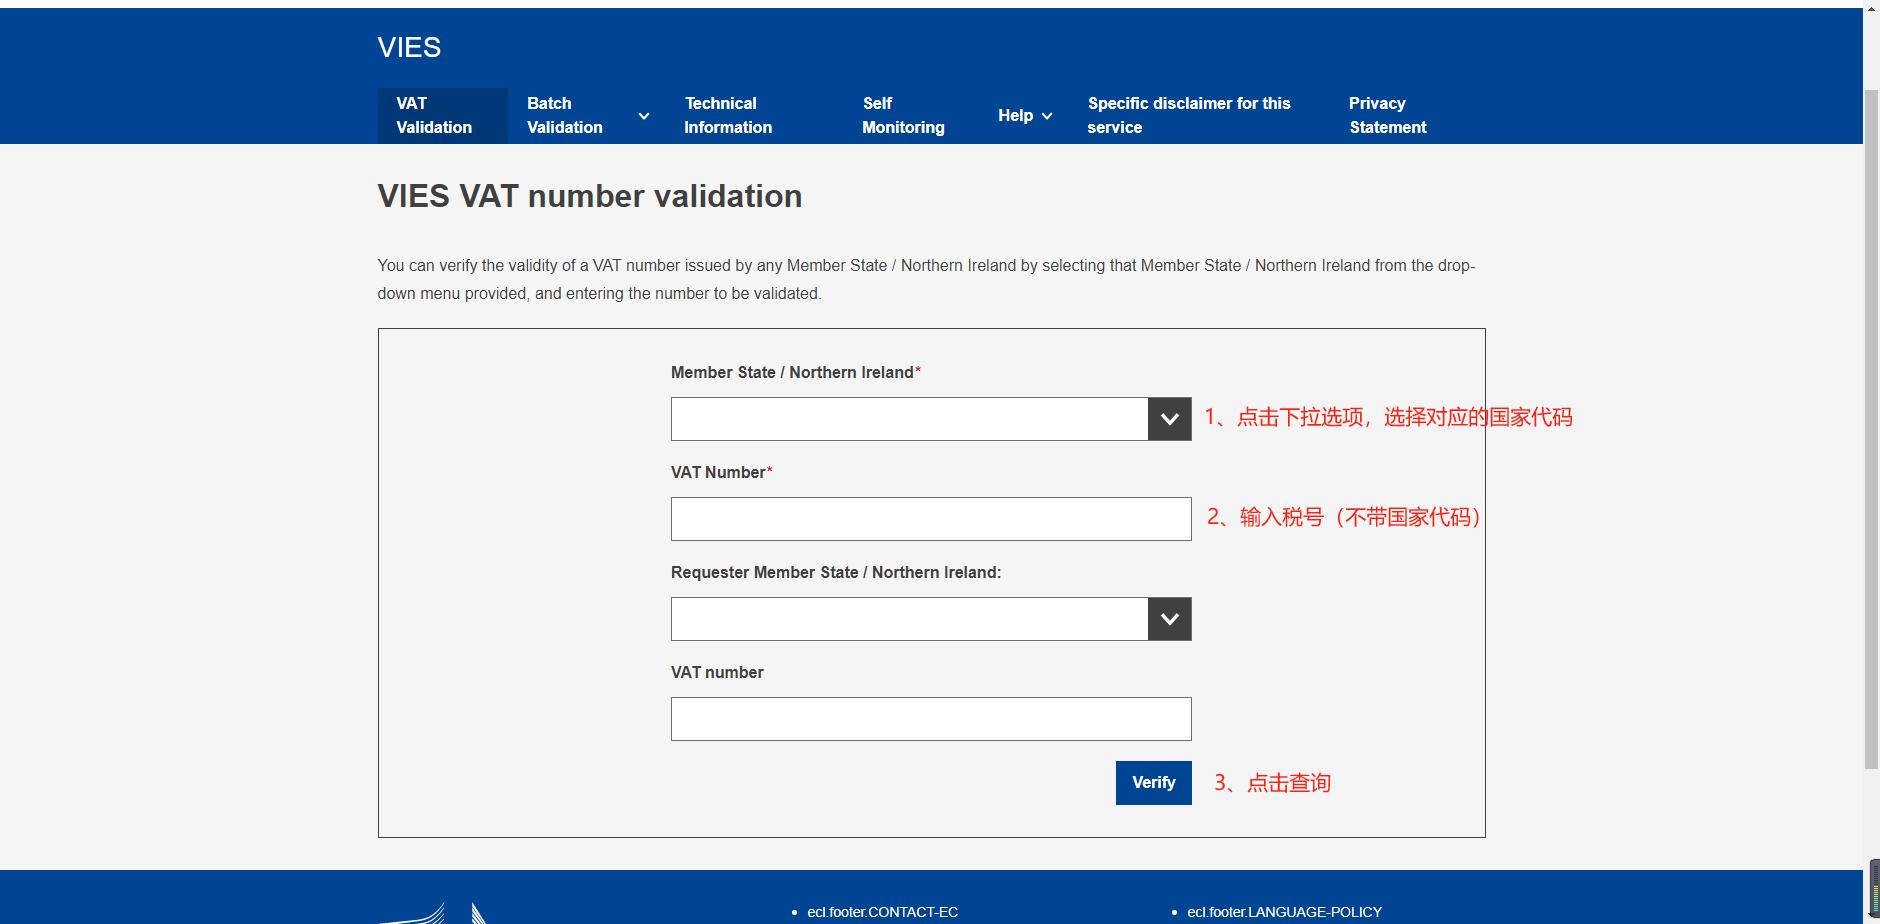The image size is (1880, 924).
Task: Open the VAT Validation tab
Action: [442, 116]
